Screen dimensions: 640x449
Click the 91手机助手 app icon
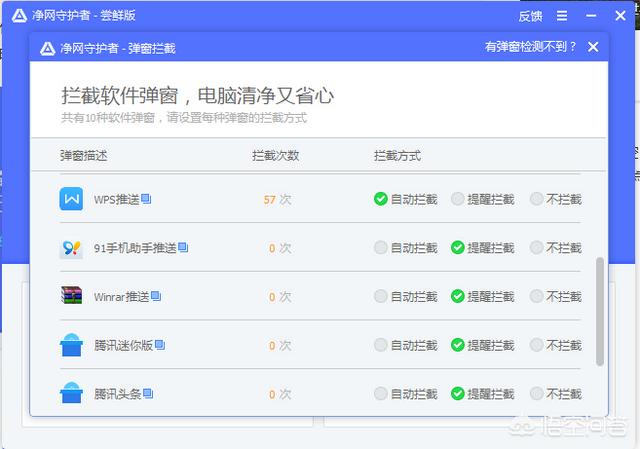pyautogui.click(x=71, y=248)
